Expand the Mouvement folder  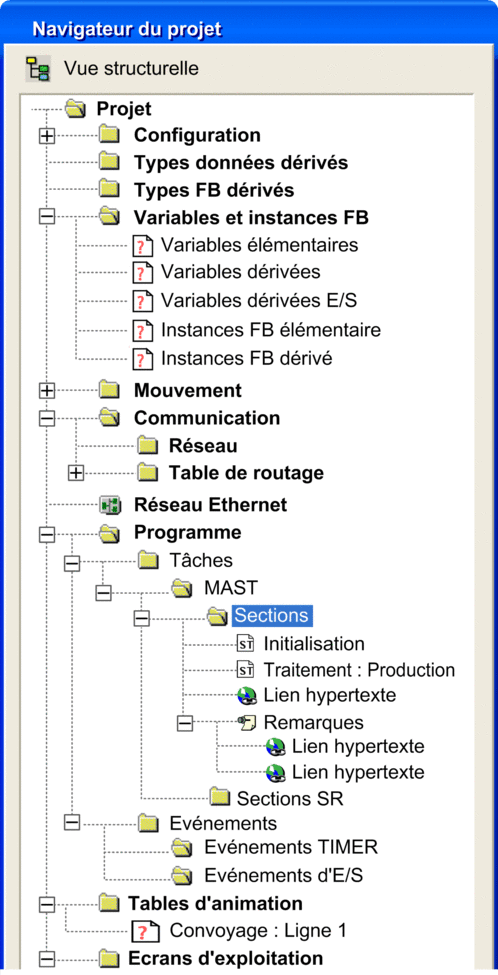(x=47, y=390)
